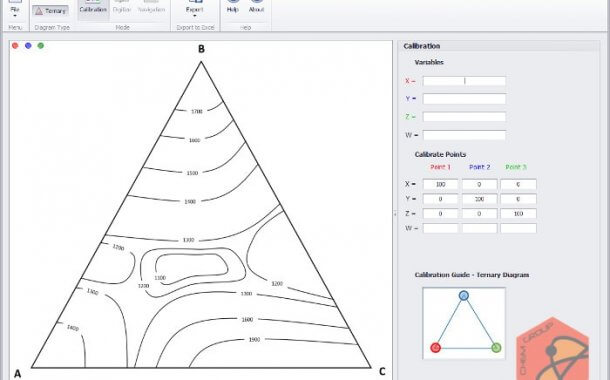Click the X variable input field
Image resolution: width=610 pixels, height=380 pixels.
464,81
